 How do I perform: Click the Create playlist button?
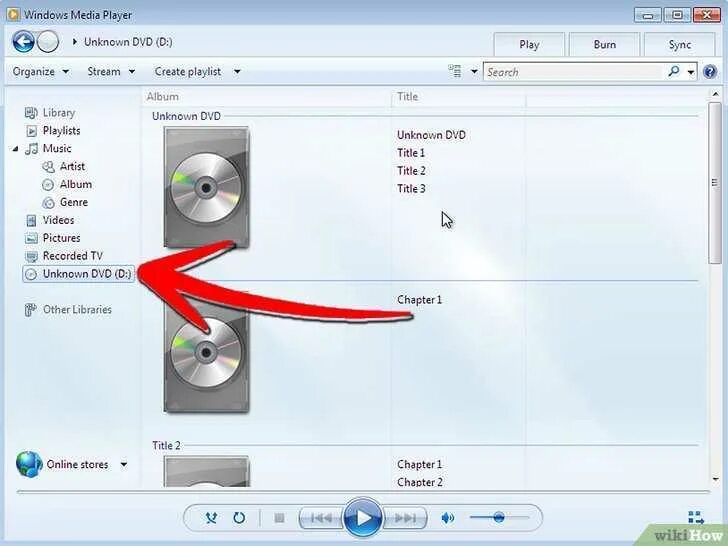[x=188, y=72]
